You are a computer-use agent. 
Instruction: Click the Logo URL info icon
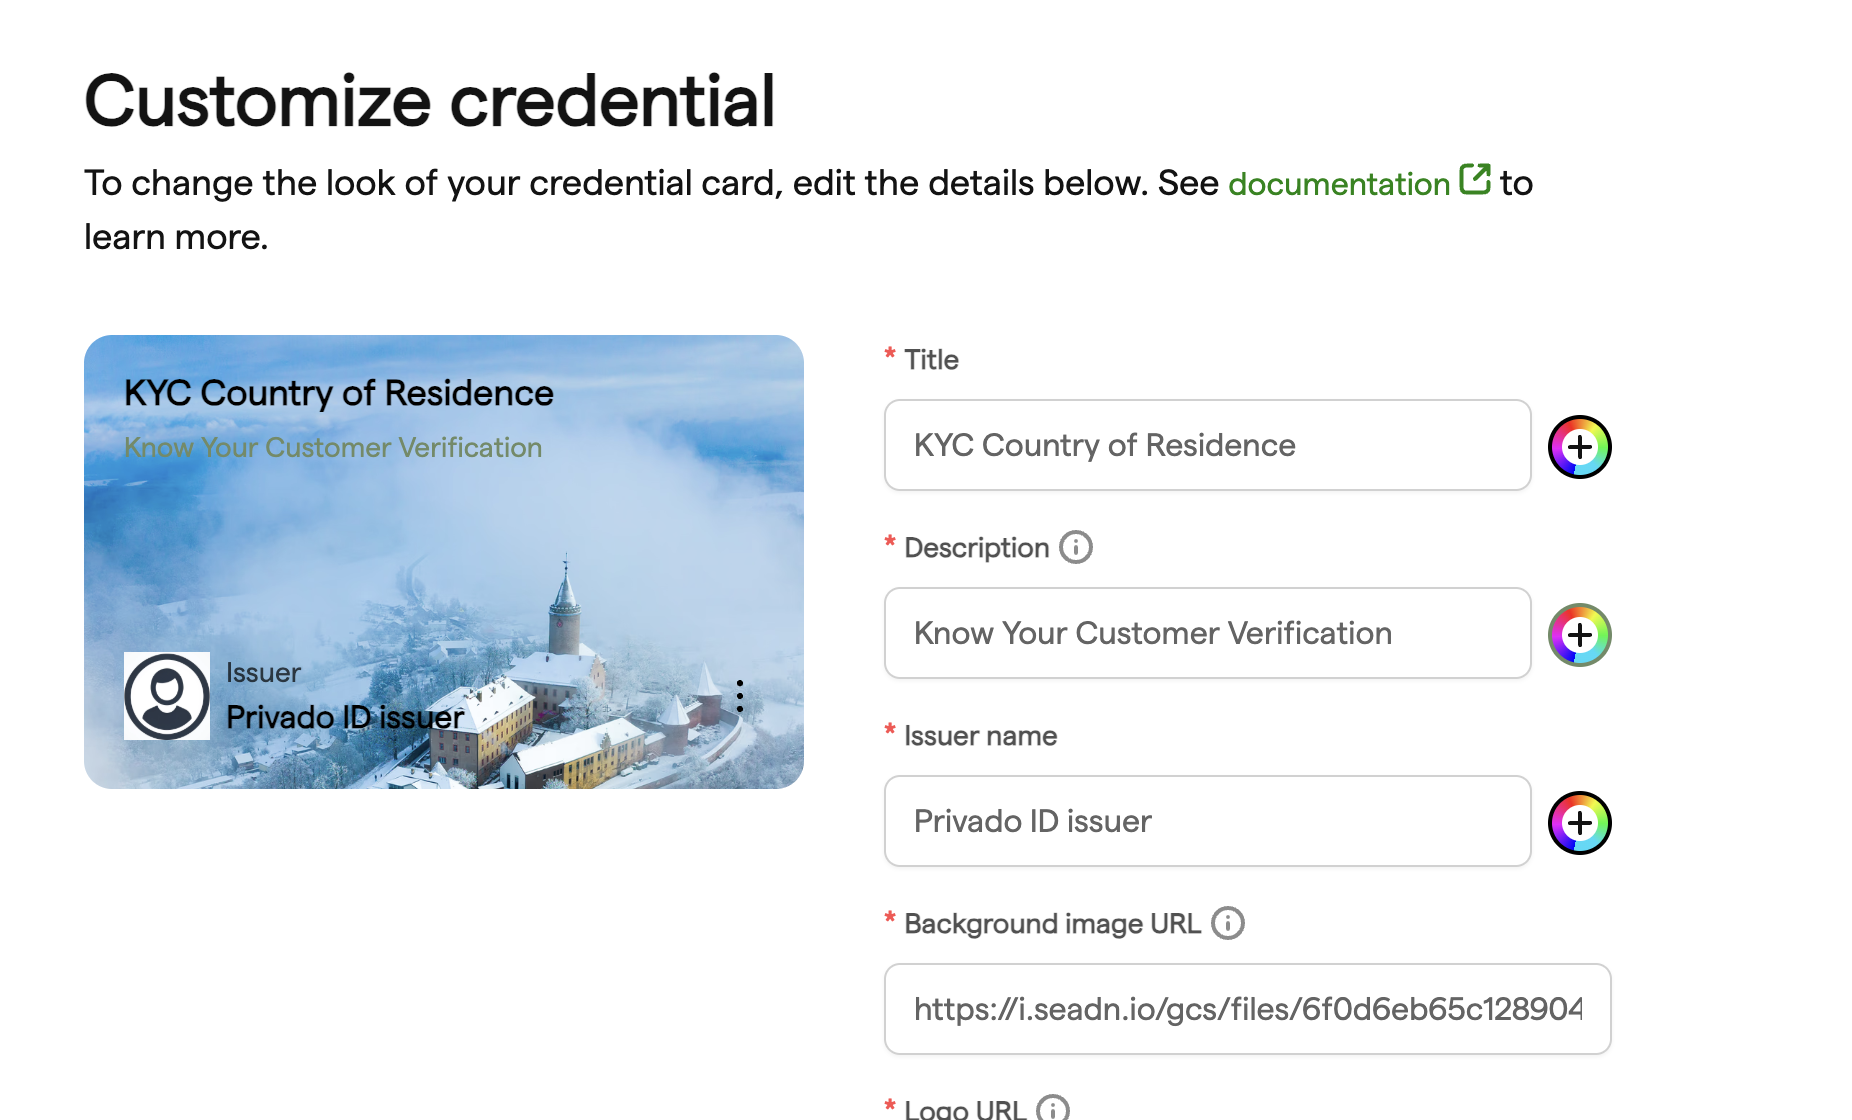click(1053, 1108)
